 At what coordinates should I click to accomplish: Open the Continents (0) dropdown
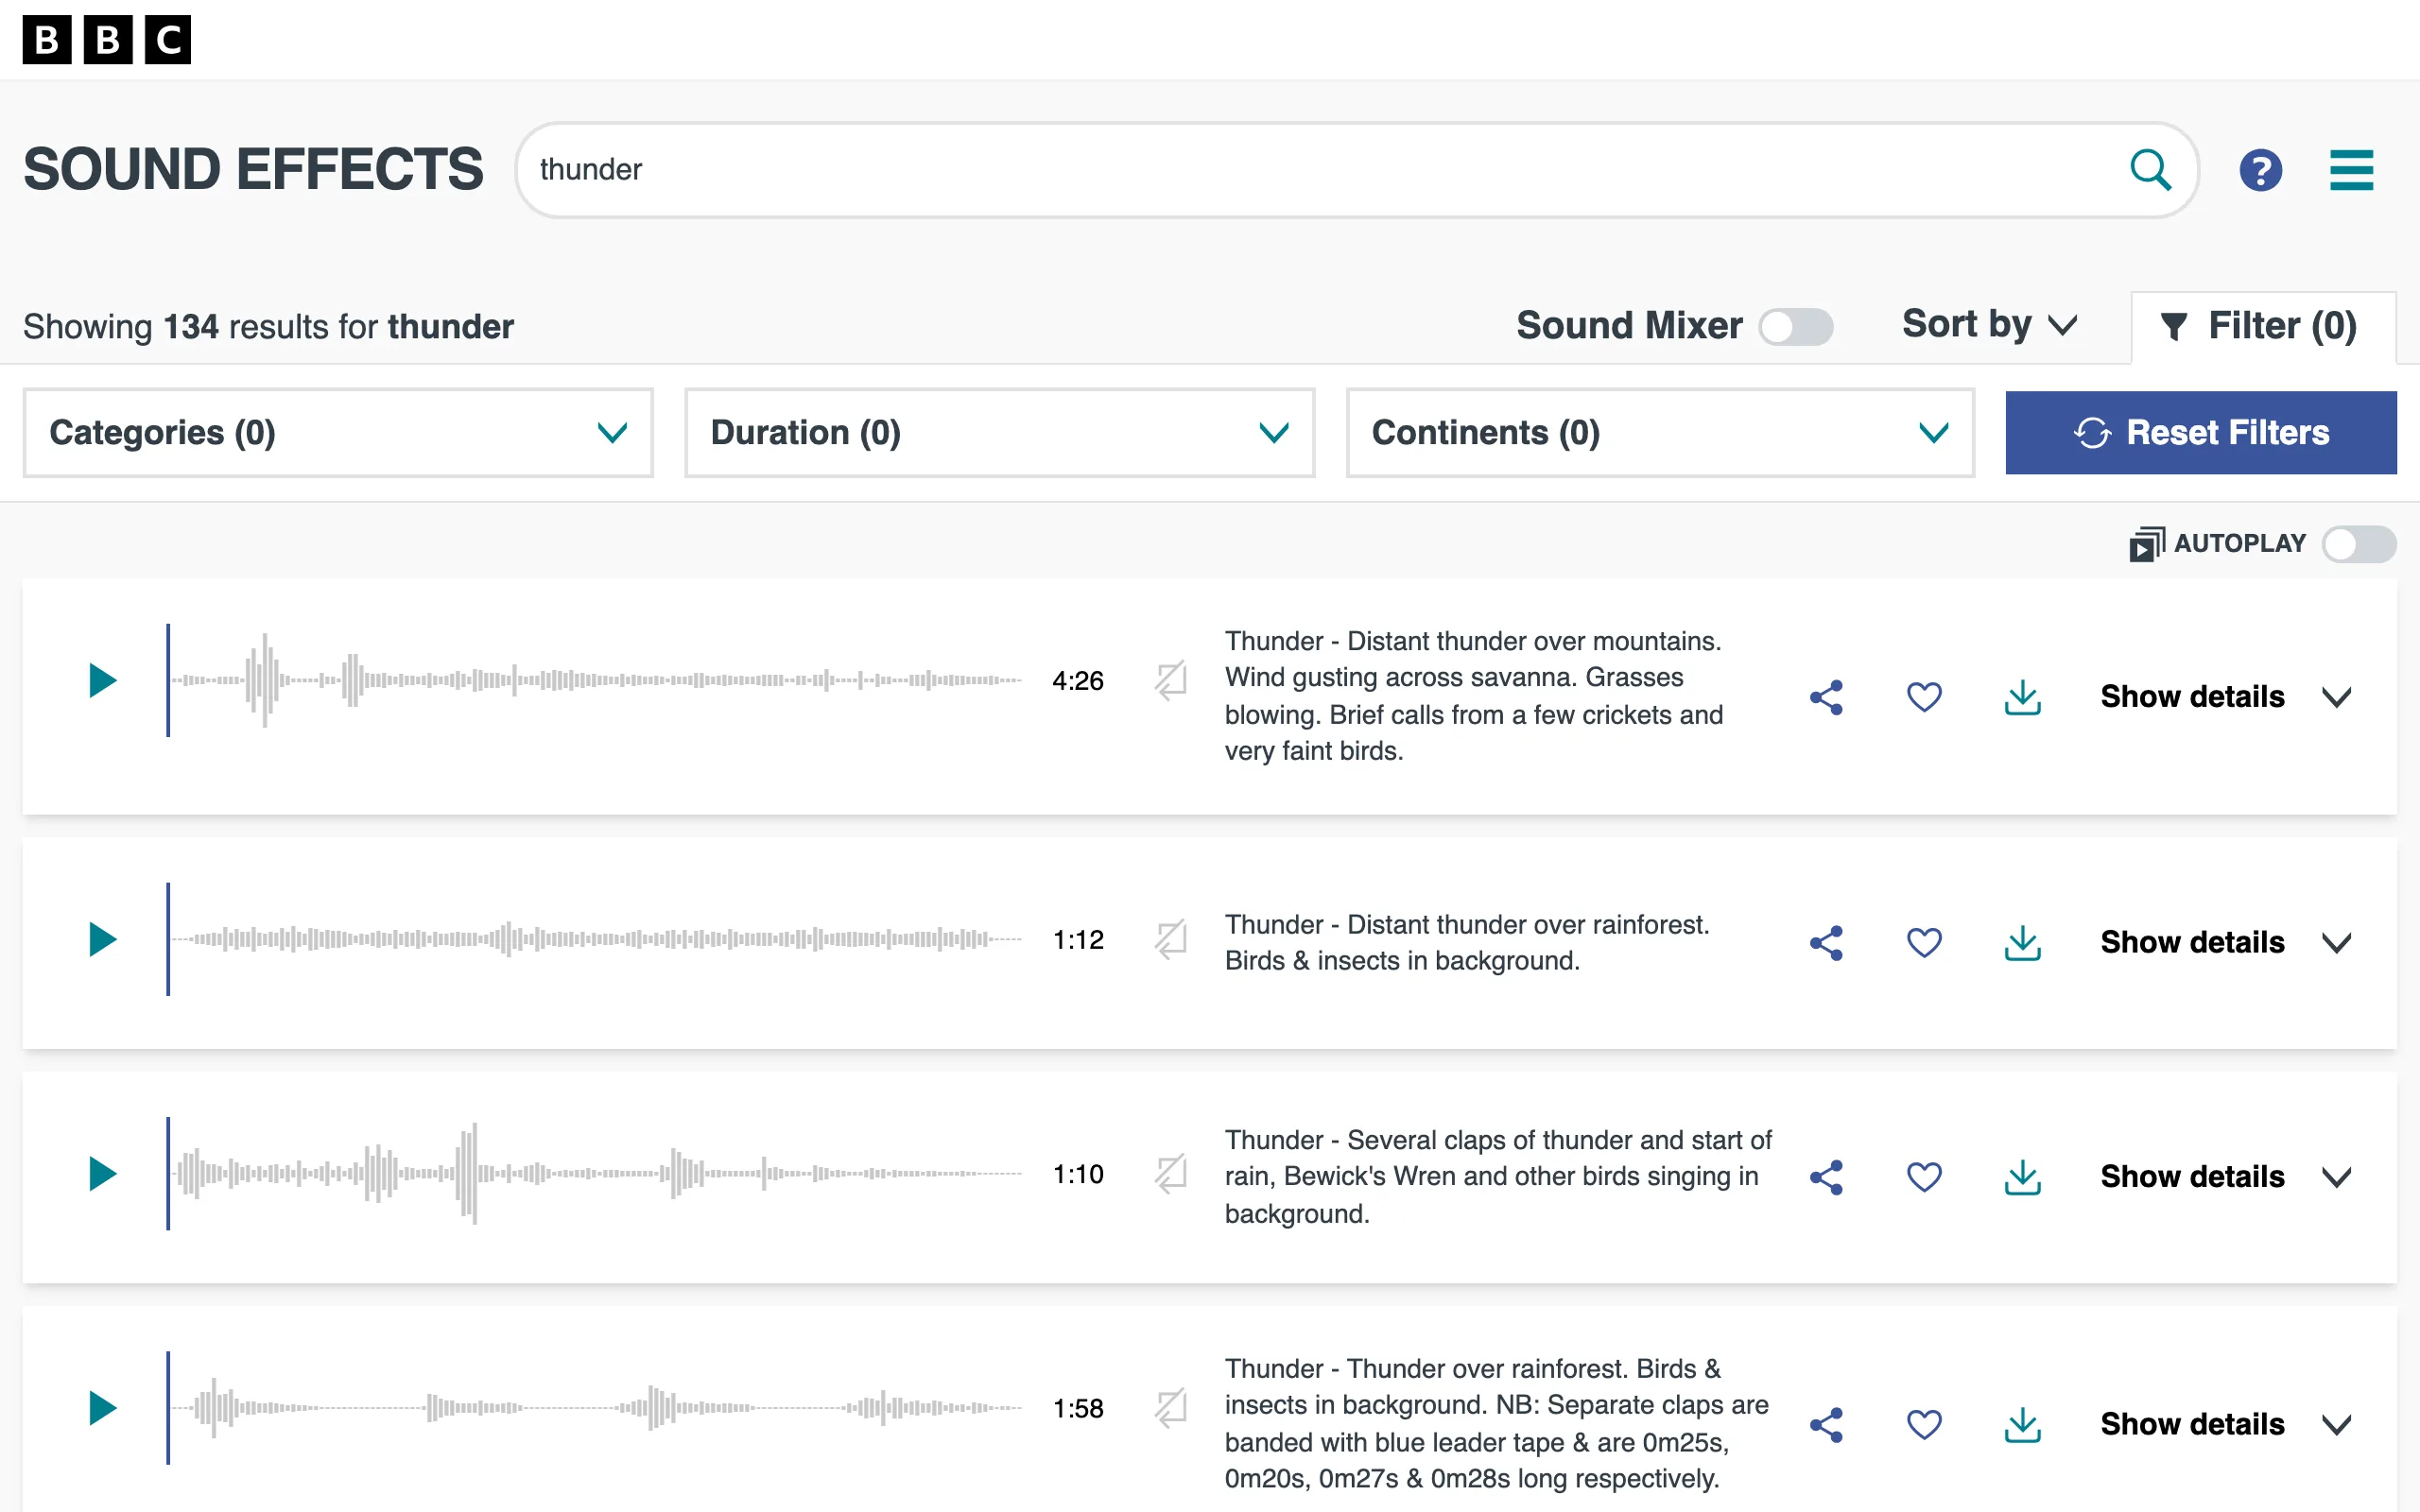pos(1660,433)
